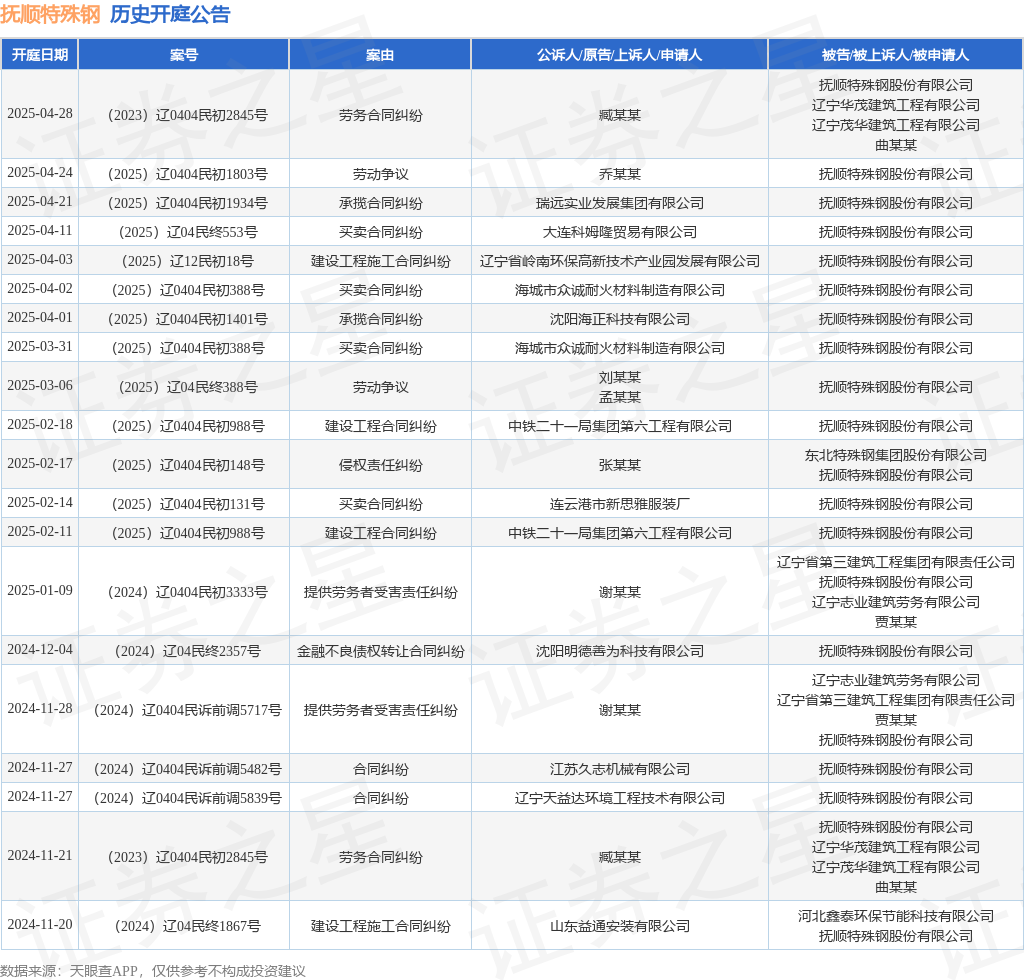The width and height of the screenshot is (1024, 980).
Task: Click the 历史开庭公告 heading
Action: [170, 14]
